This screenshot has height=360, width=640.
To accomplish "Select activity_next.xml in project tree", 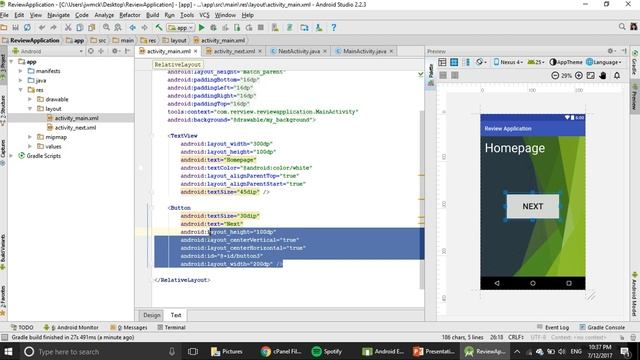I will (75, 128).
